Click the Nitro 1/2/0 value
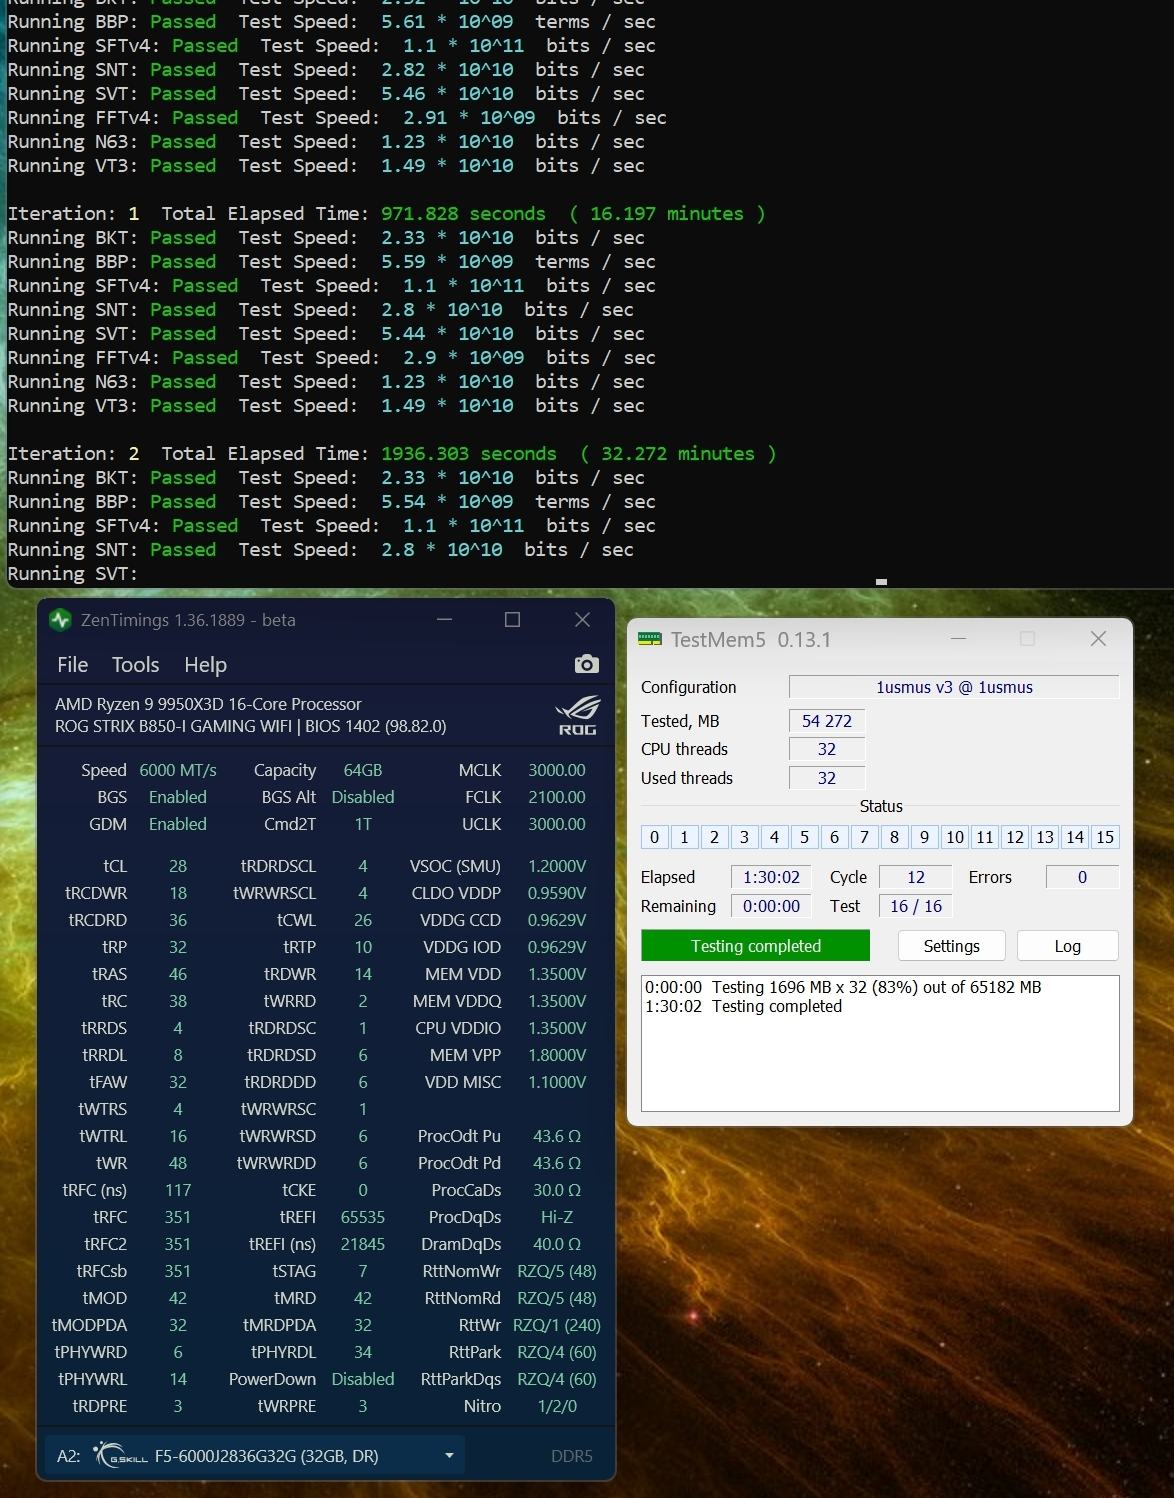 tap(557, 1406)
